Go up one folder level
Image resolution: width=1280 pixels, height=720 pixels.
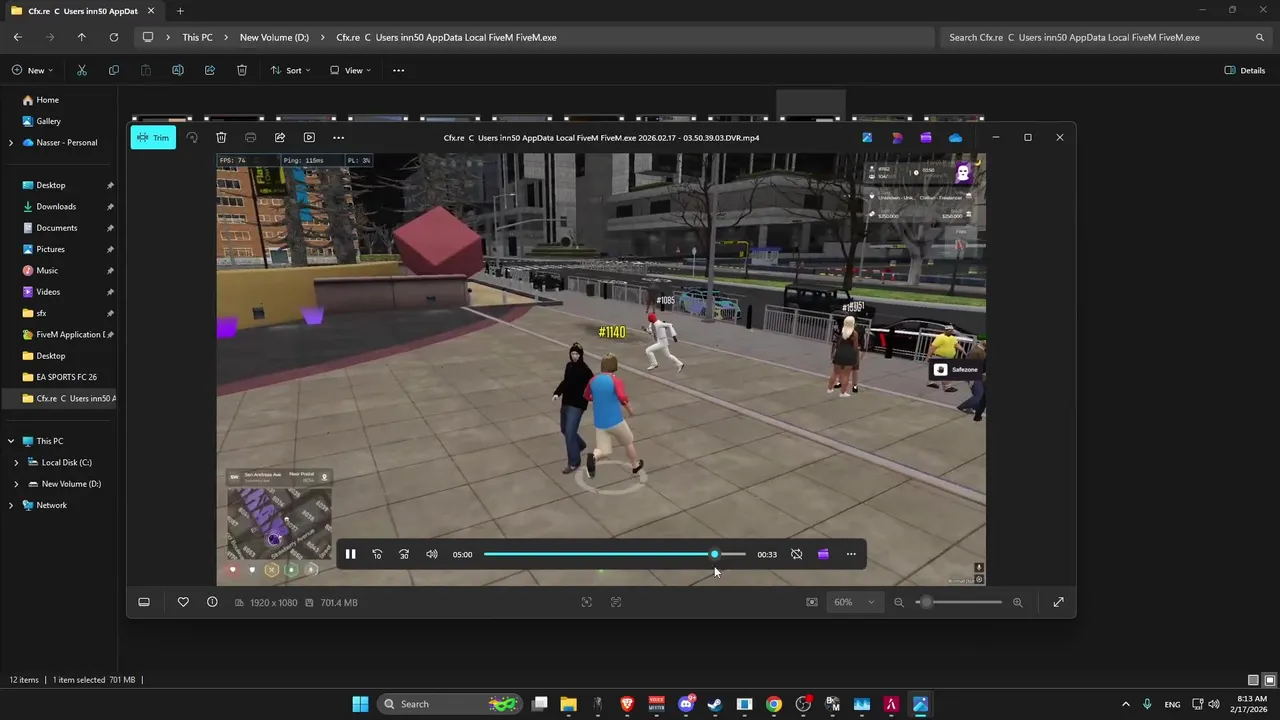82,37
